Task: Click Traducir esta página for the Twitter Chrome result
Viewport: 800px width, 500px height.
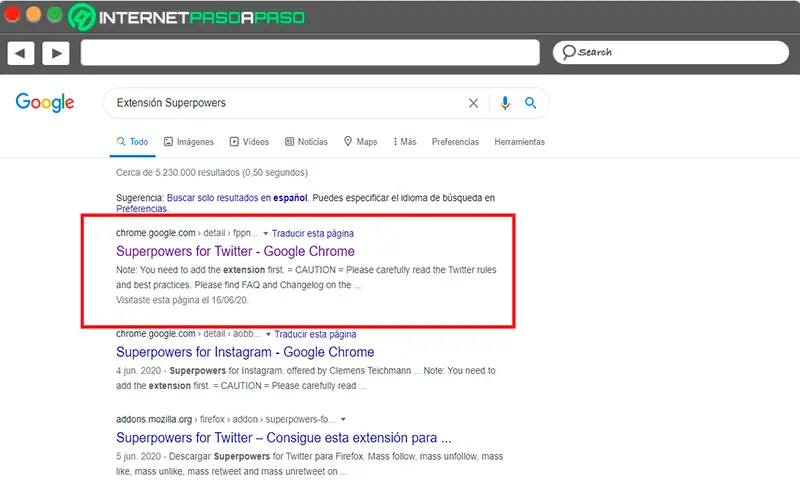Action: [x=313, y=234]
